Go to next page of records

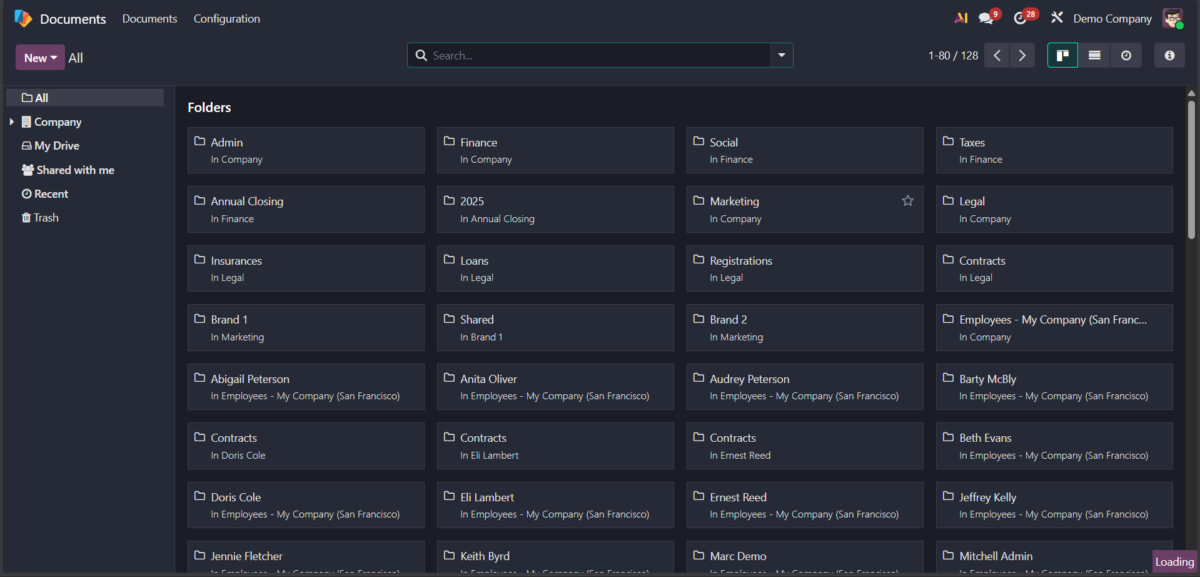click(x=1022, y=56)
